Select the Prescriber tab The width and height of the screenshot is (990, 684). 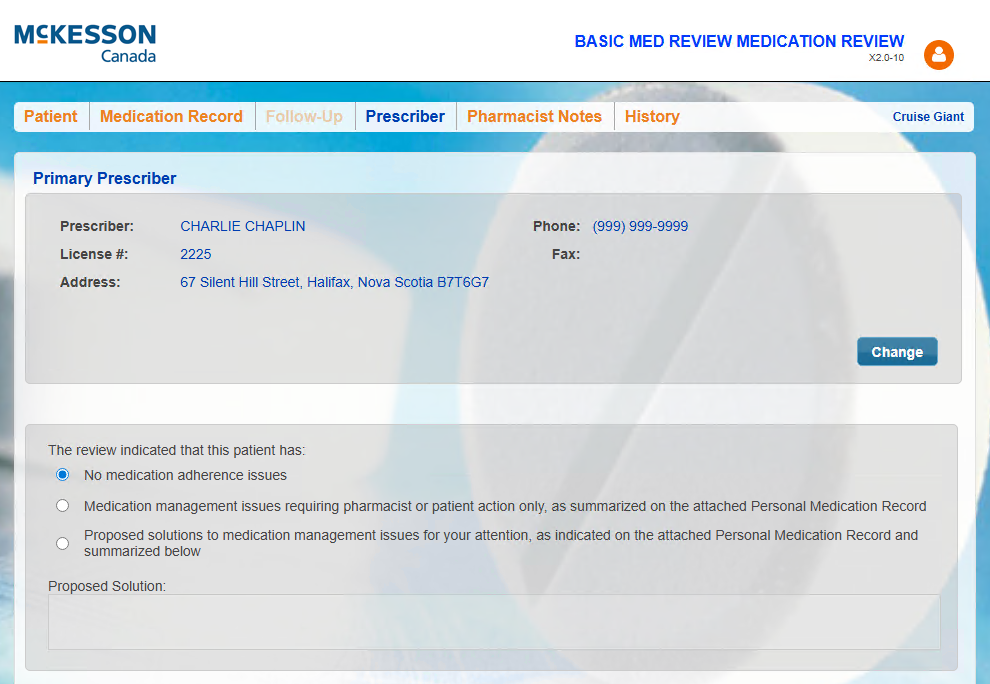(x=405, y=116)
